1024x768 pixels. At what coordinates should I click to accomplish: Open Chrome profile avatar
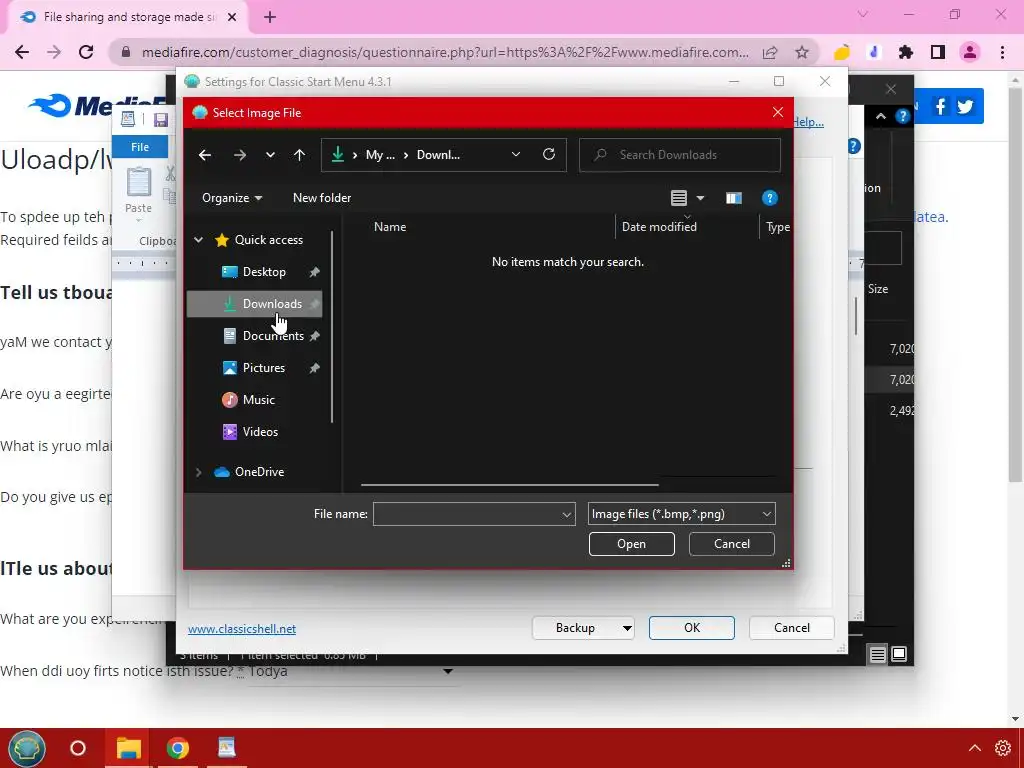970,52
